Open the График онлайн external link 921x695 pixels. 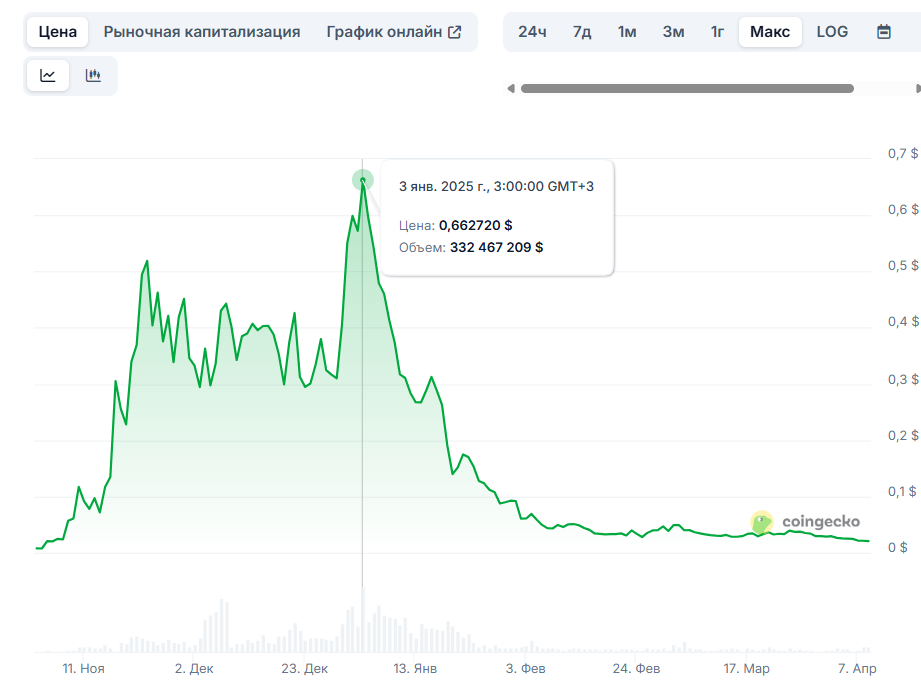click(x=394, y=32)
